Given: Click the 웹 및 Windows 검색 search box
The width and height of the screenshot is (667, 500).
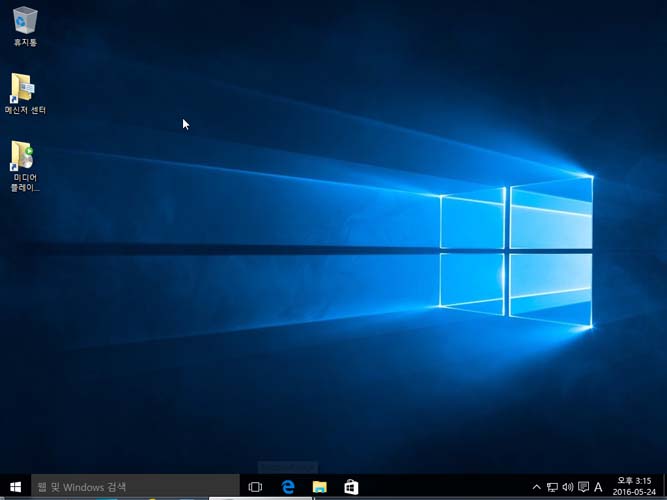Looking at the screenshot, I should click(x=136, y=487).
